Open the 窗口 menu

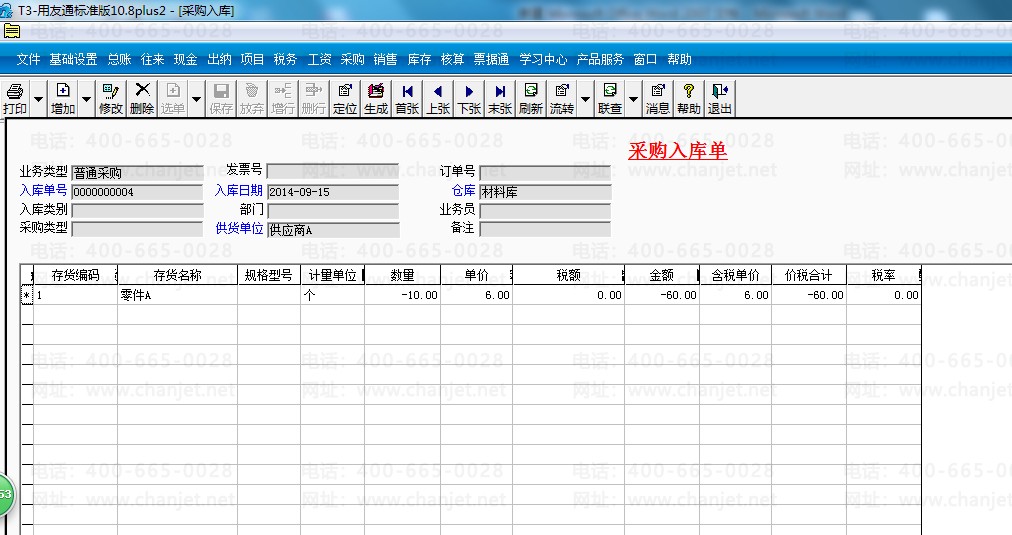pyautogui.click(x=645, y=59)
